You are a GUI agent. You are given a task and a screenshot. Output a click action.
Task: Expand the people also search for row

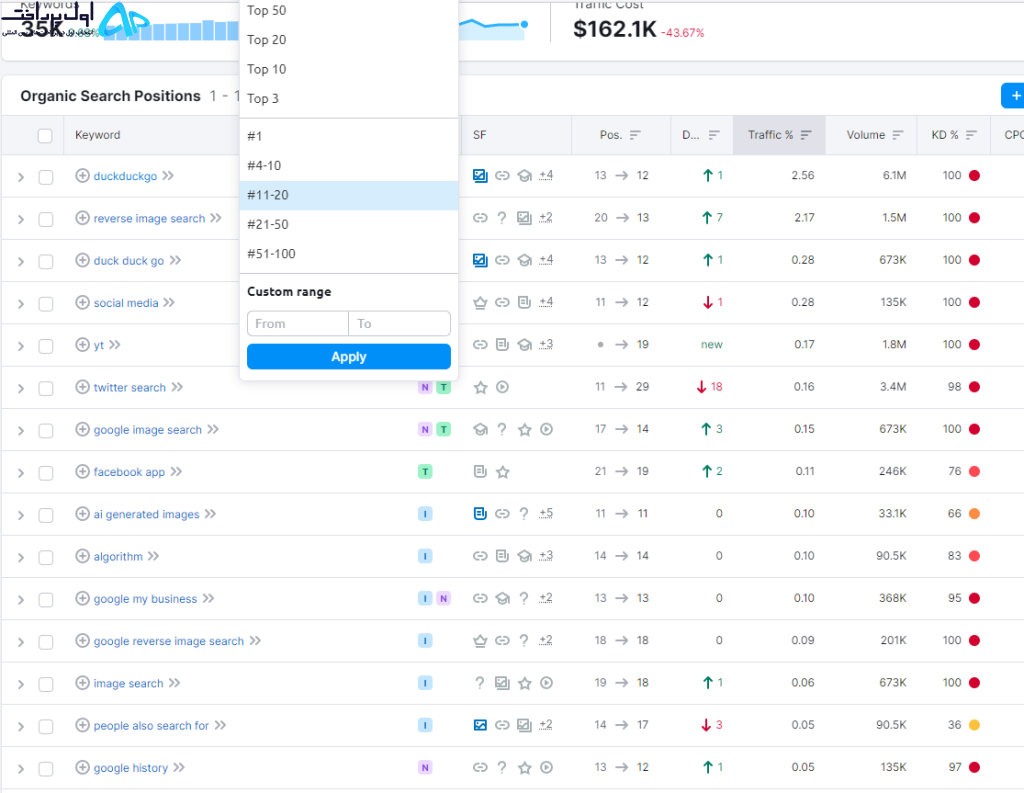click(x=21, y=726)
